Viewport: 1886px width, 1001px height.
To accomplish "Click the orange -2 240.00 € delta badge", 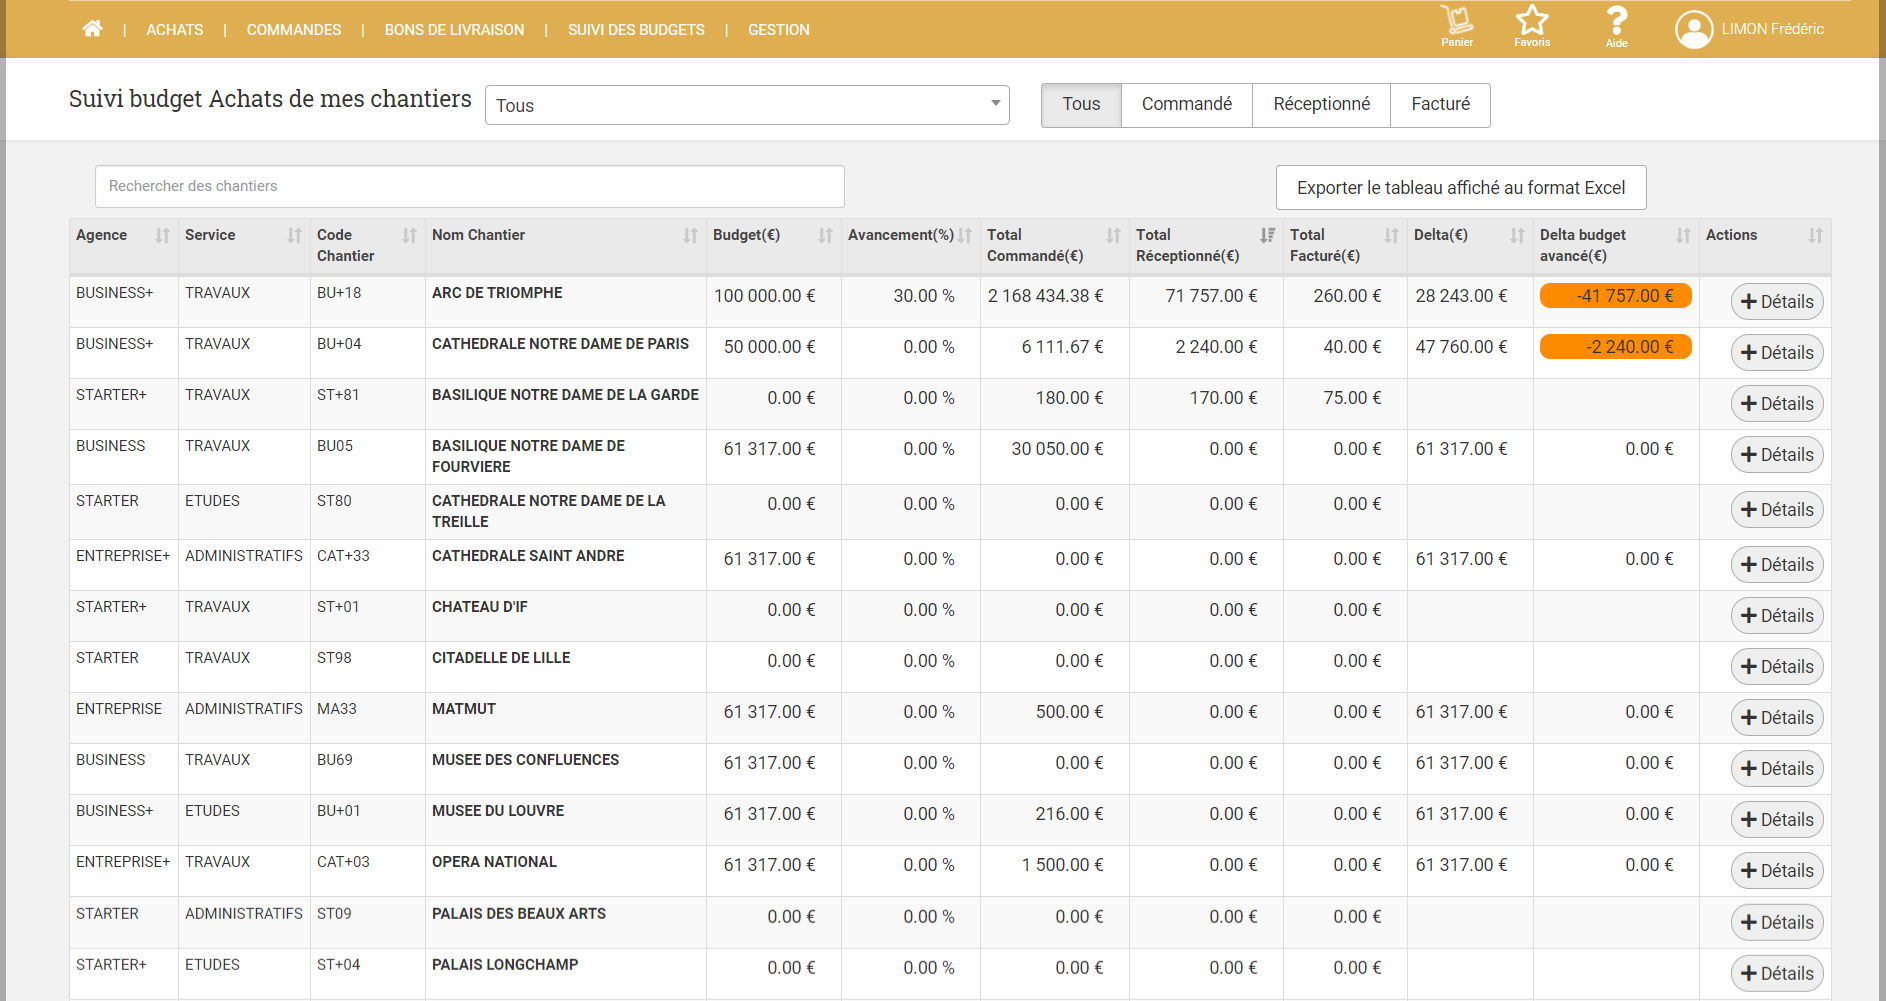I will tap(1615, 347).
